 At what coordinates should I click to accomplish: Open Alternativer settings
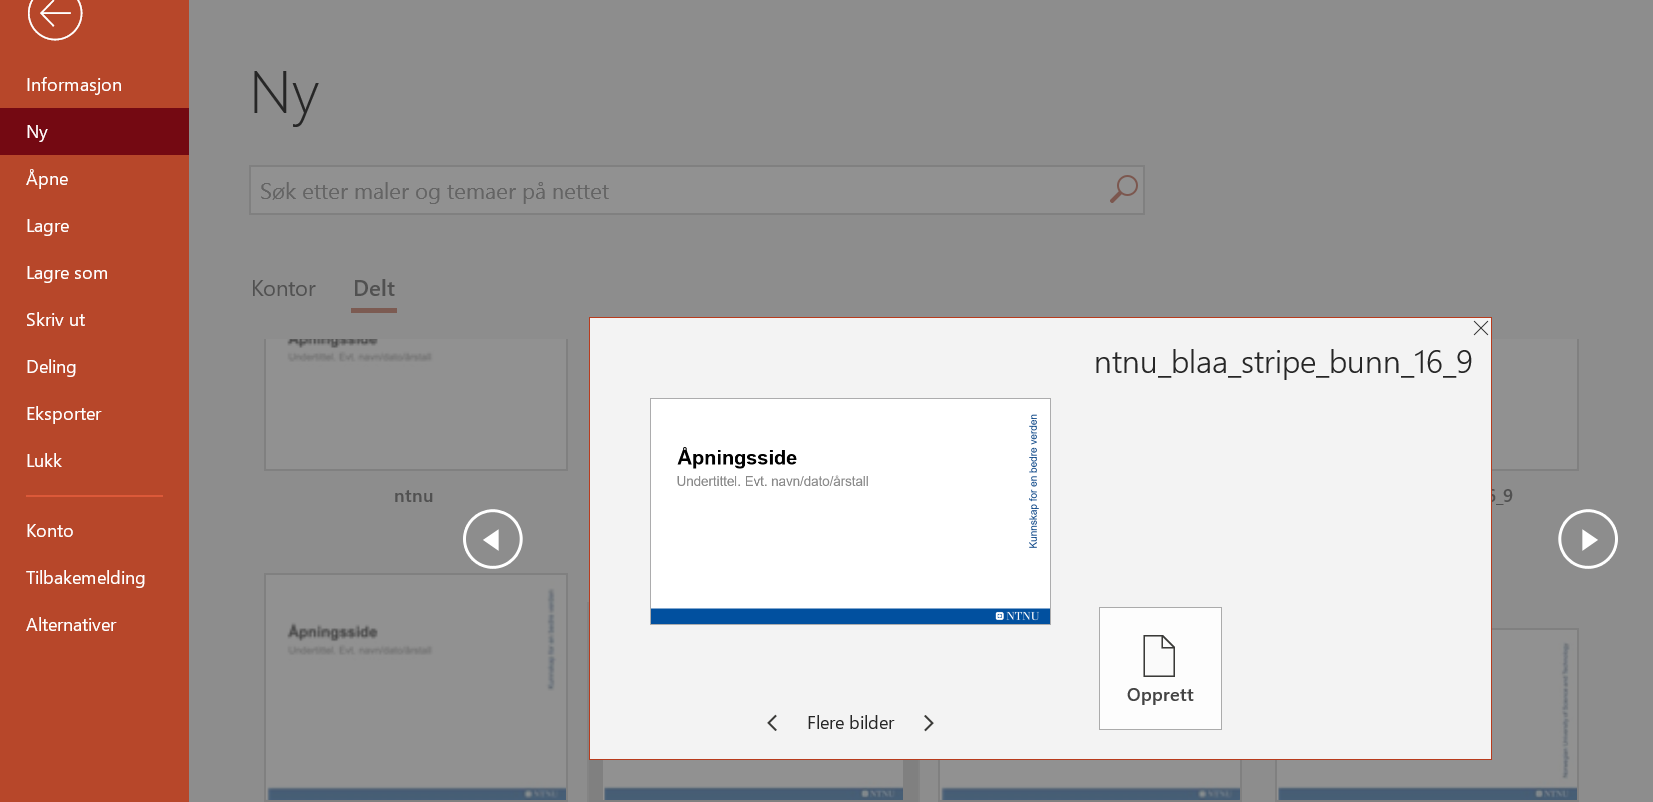(x=94, y=625)
